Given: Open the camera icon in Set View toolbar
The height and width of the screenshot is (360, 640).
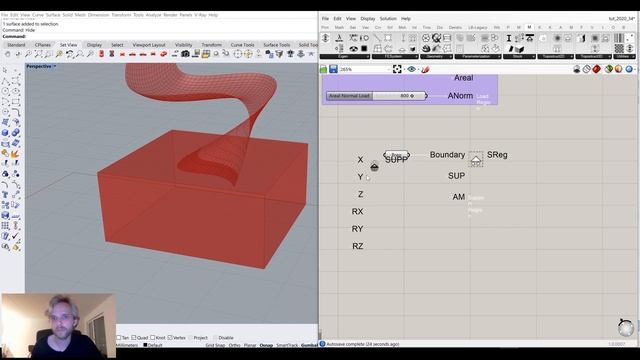Looking at the screenshot, I should click(185, 54).
